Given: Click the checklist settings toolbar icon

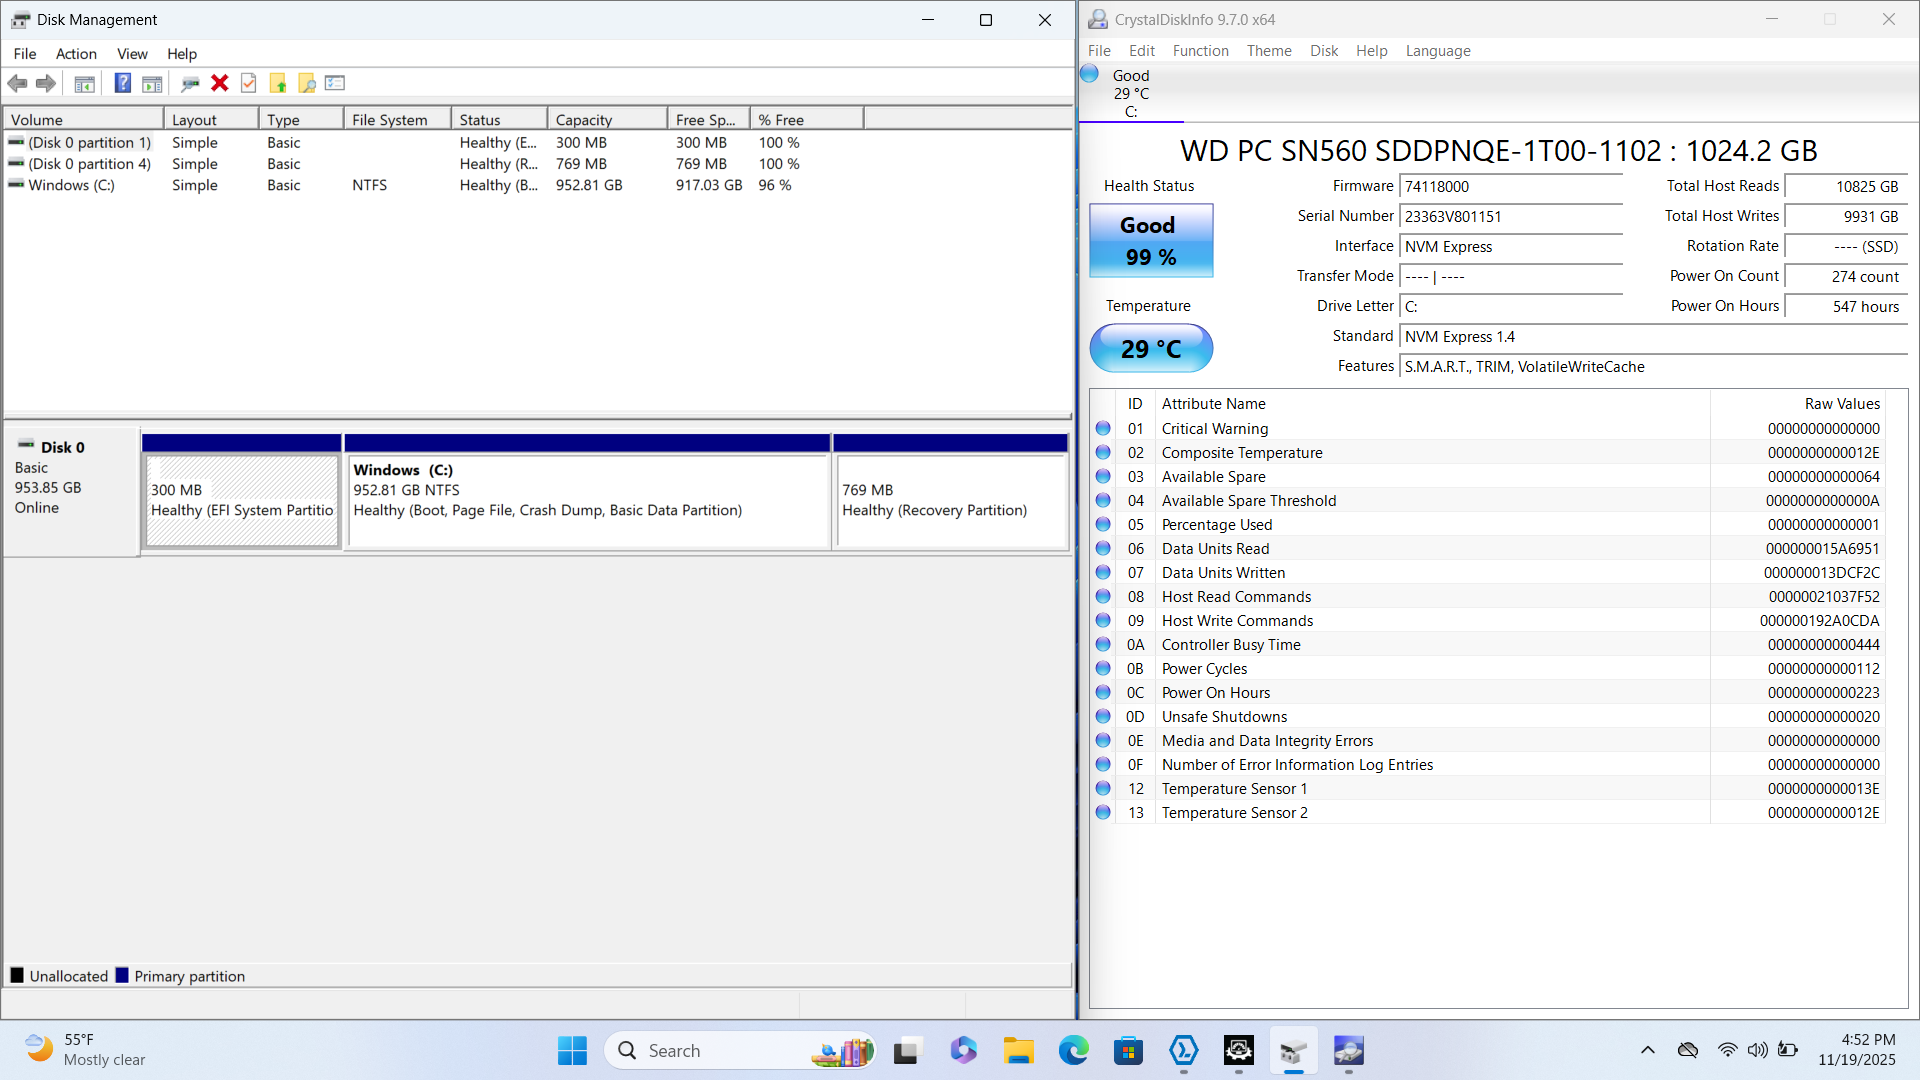Looking at the screenshot, I should coord(335,83).
